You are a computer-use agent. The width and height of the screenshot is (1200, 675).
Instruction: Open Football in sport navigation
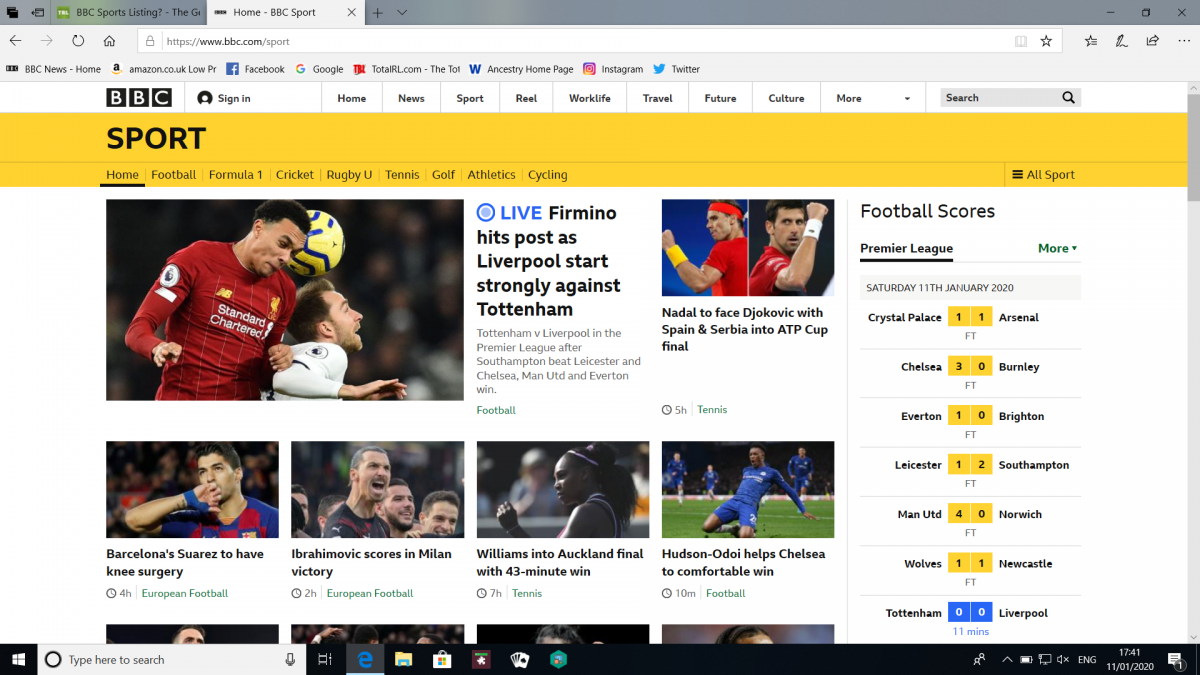(x=174, y=174)
